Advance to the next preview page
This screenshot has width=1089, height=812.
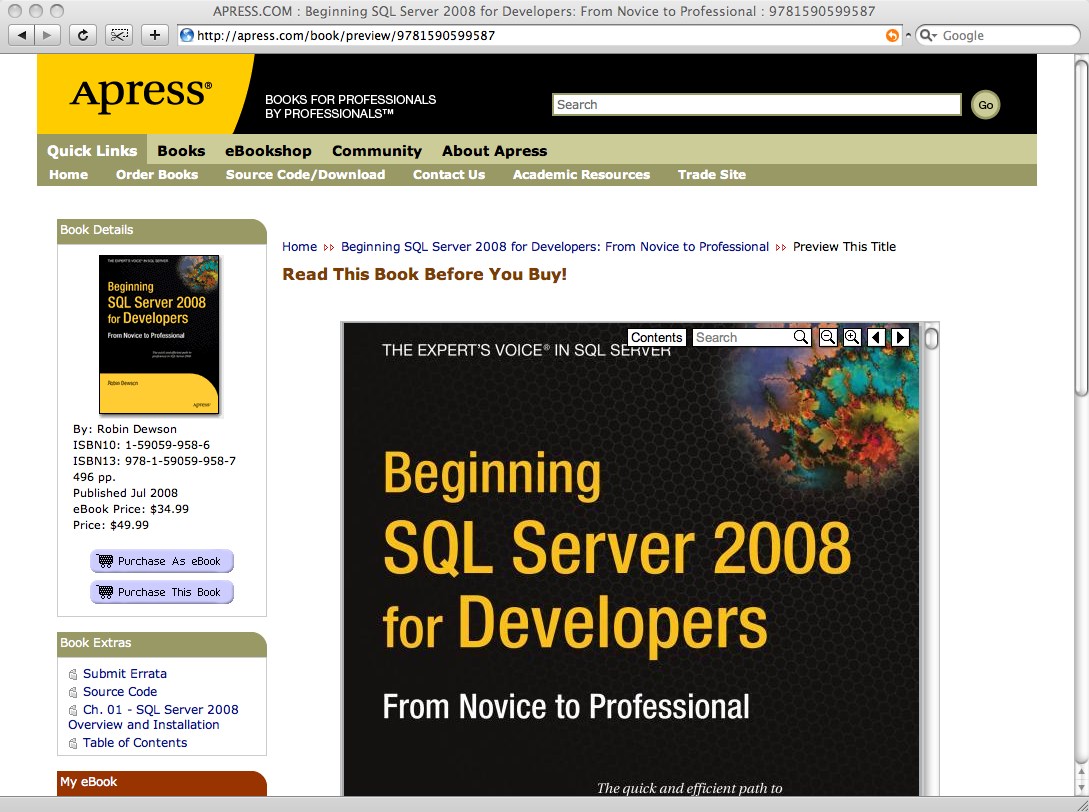[x=900, y=337]
